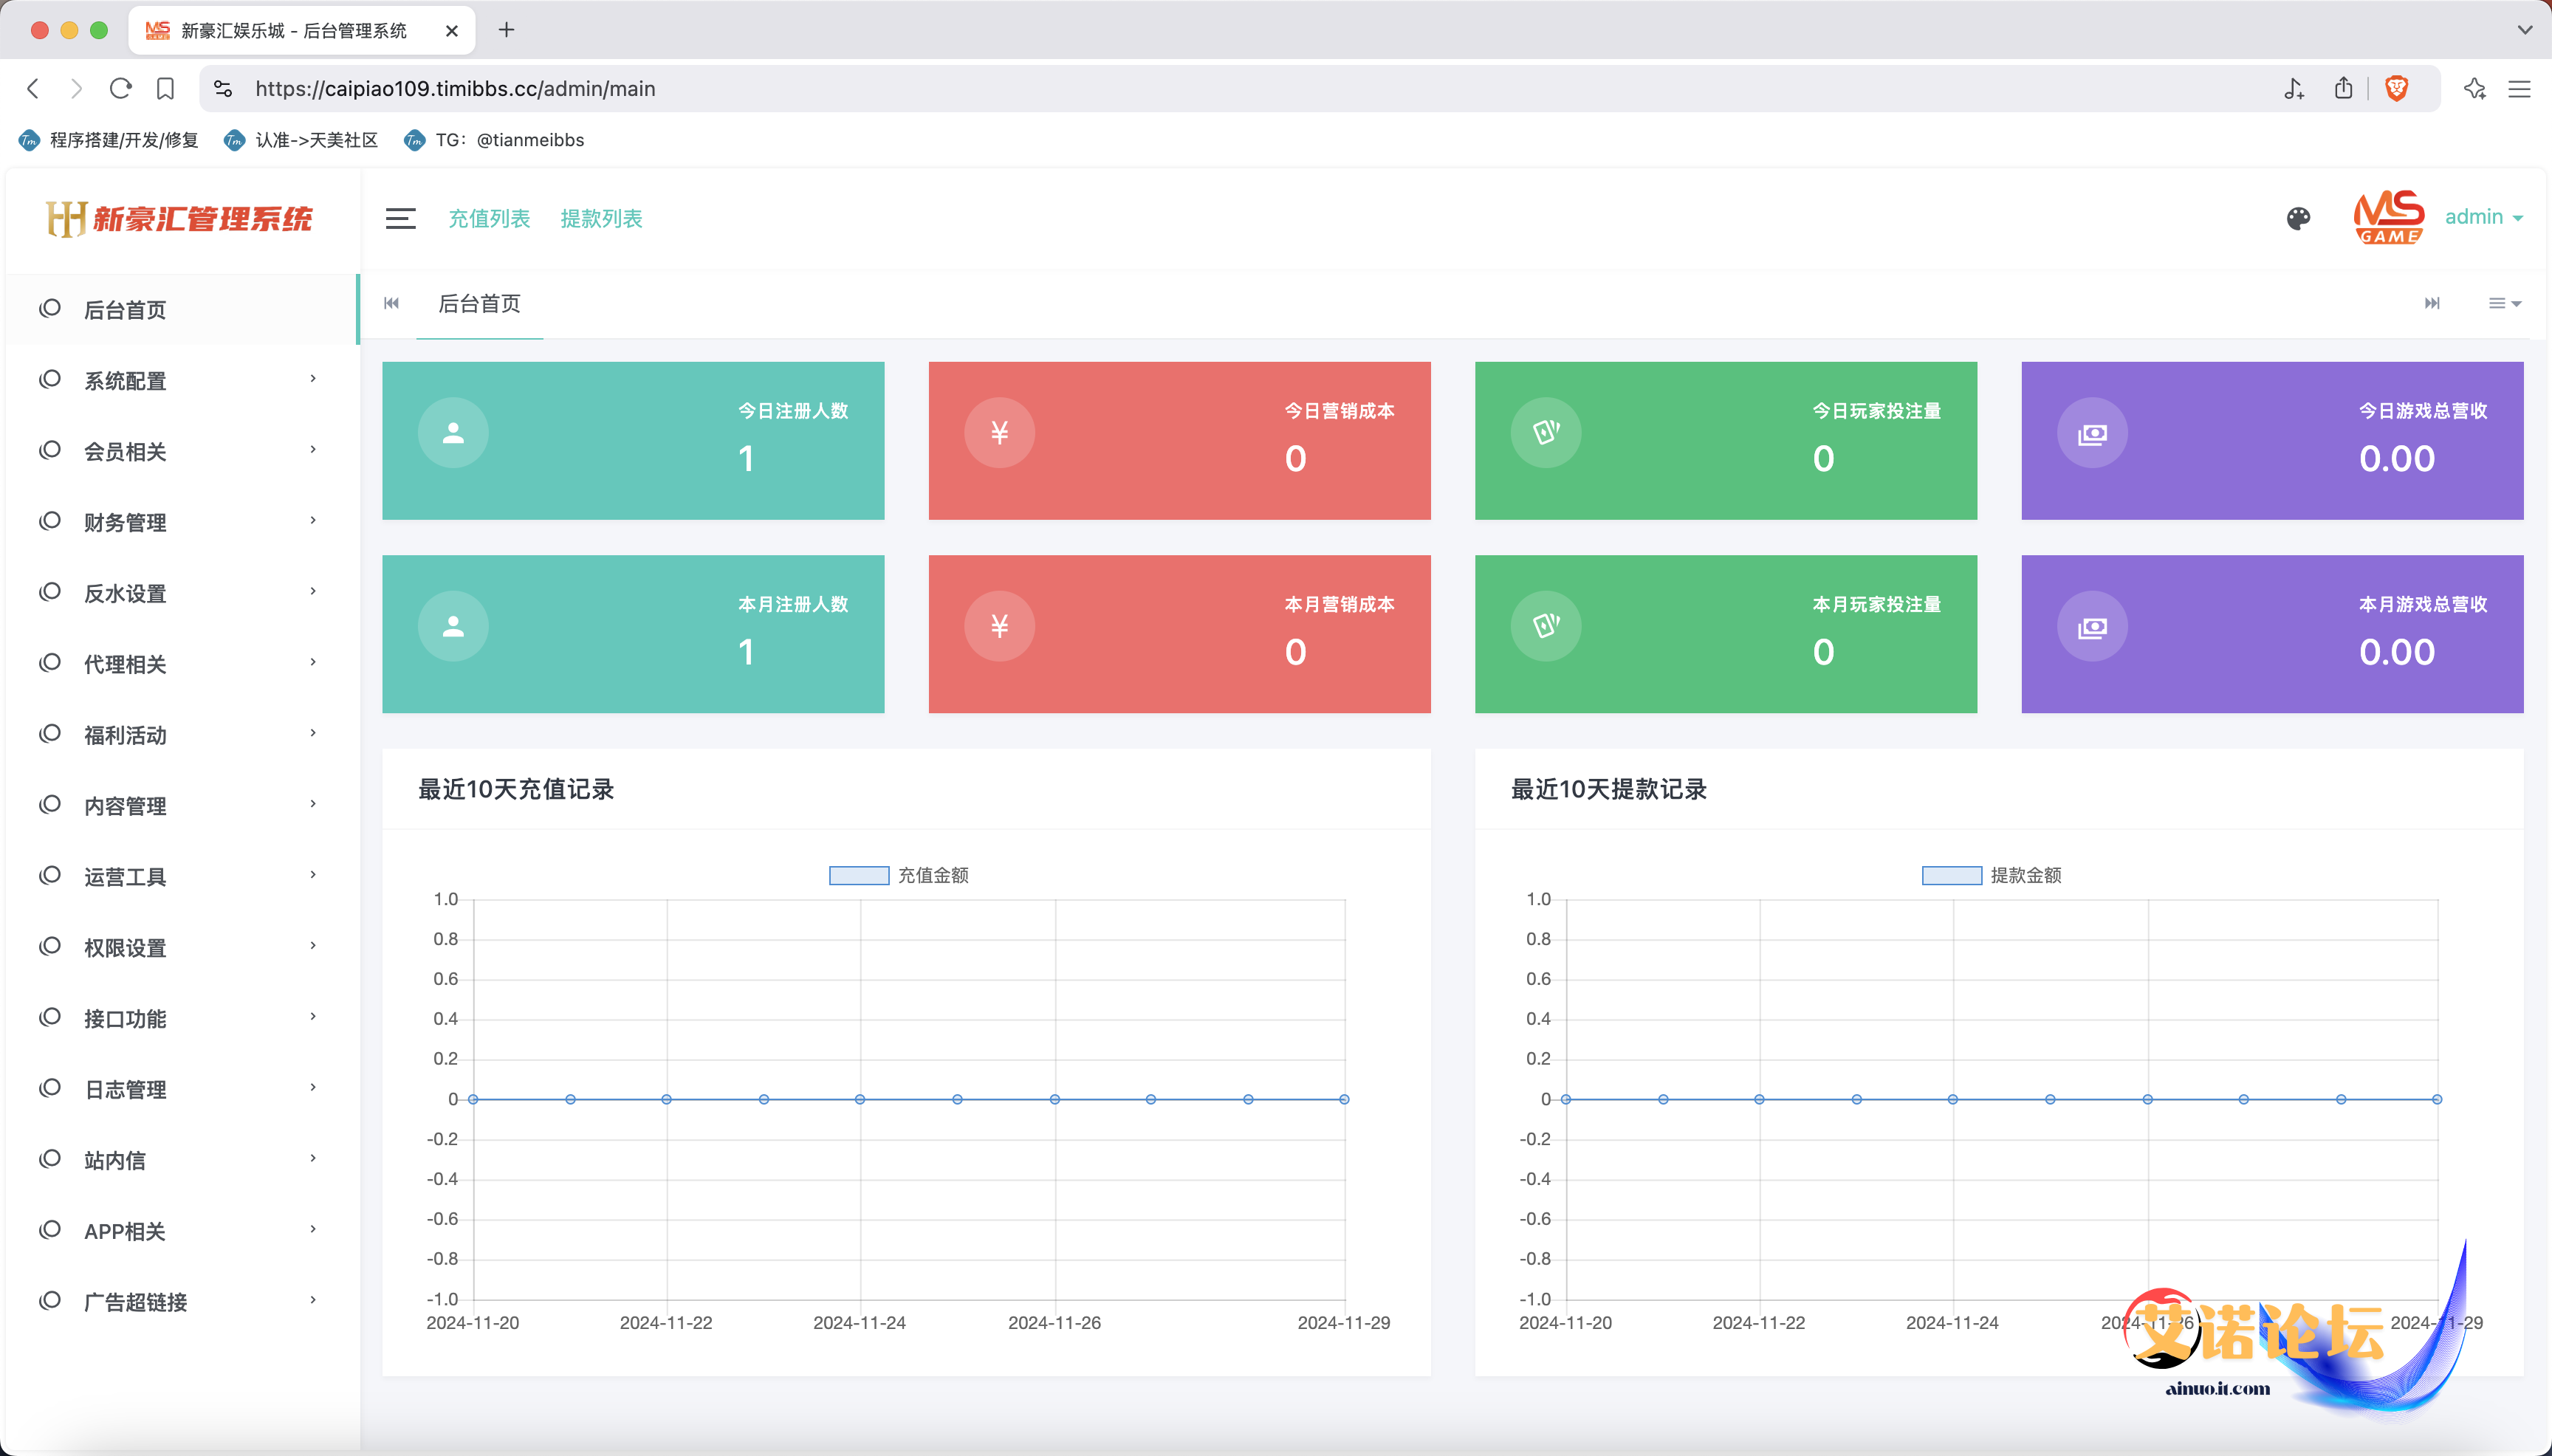This screenshot has width=2552, height=1456.
Task: Open the Brave shields lion icon
Action: tap(2397, 89)
